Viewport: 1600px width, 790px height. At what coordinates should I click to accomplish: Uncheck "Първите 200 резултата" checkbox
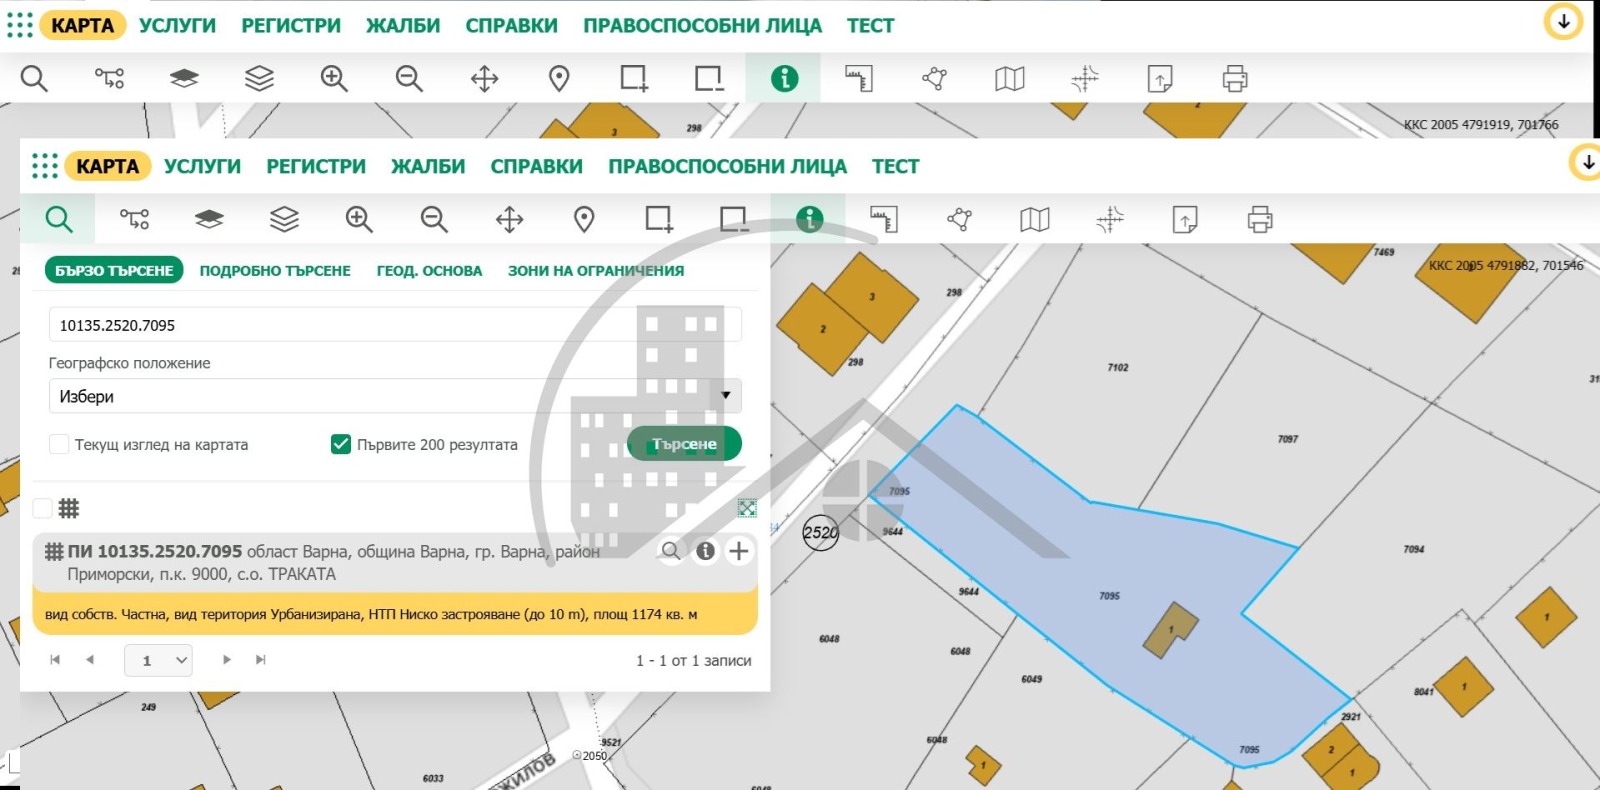341,444
